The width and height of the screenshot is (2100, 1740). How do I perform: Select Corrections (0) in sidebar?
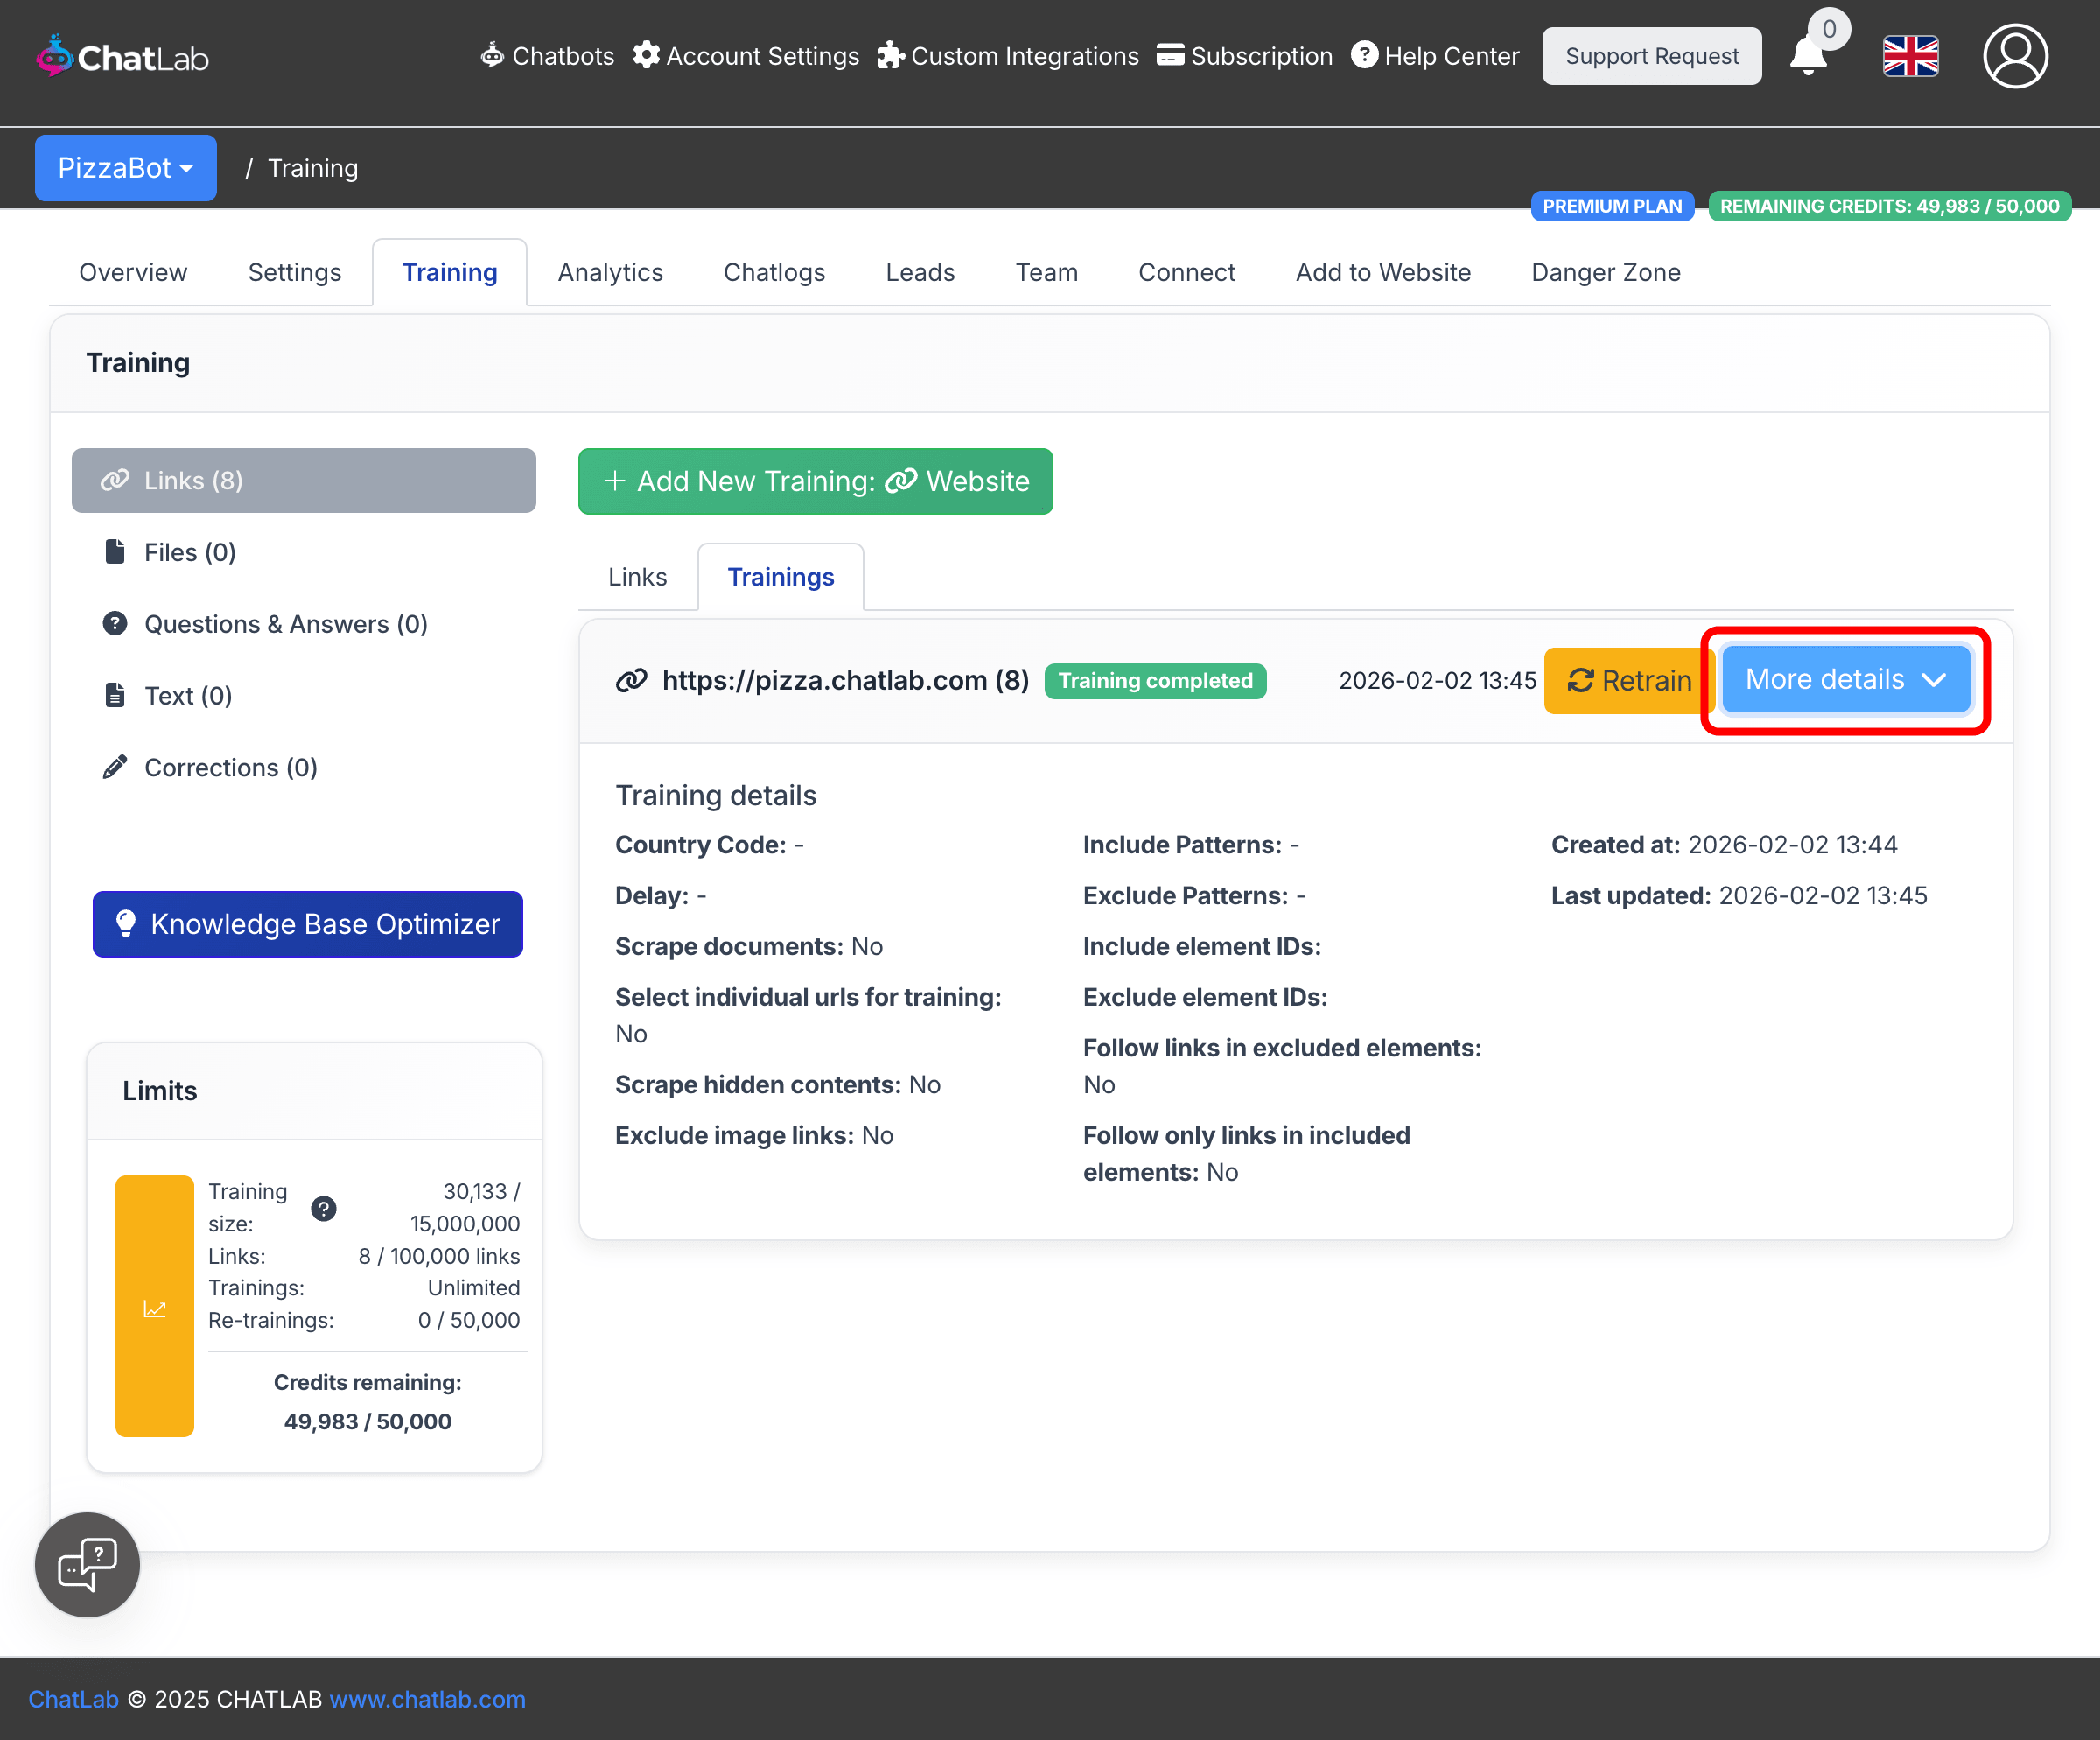pos(230,767)
